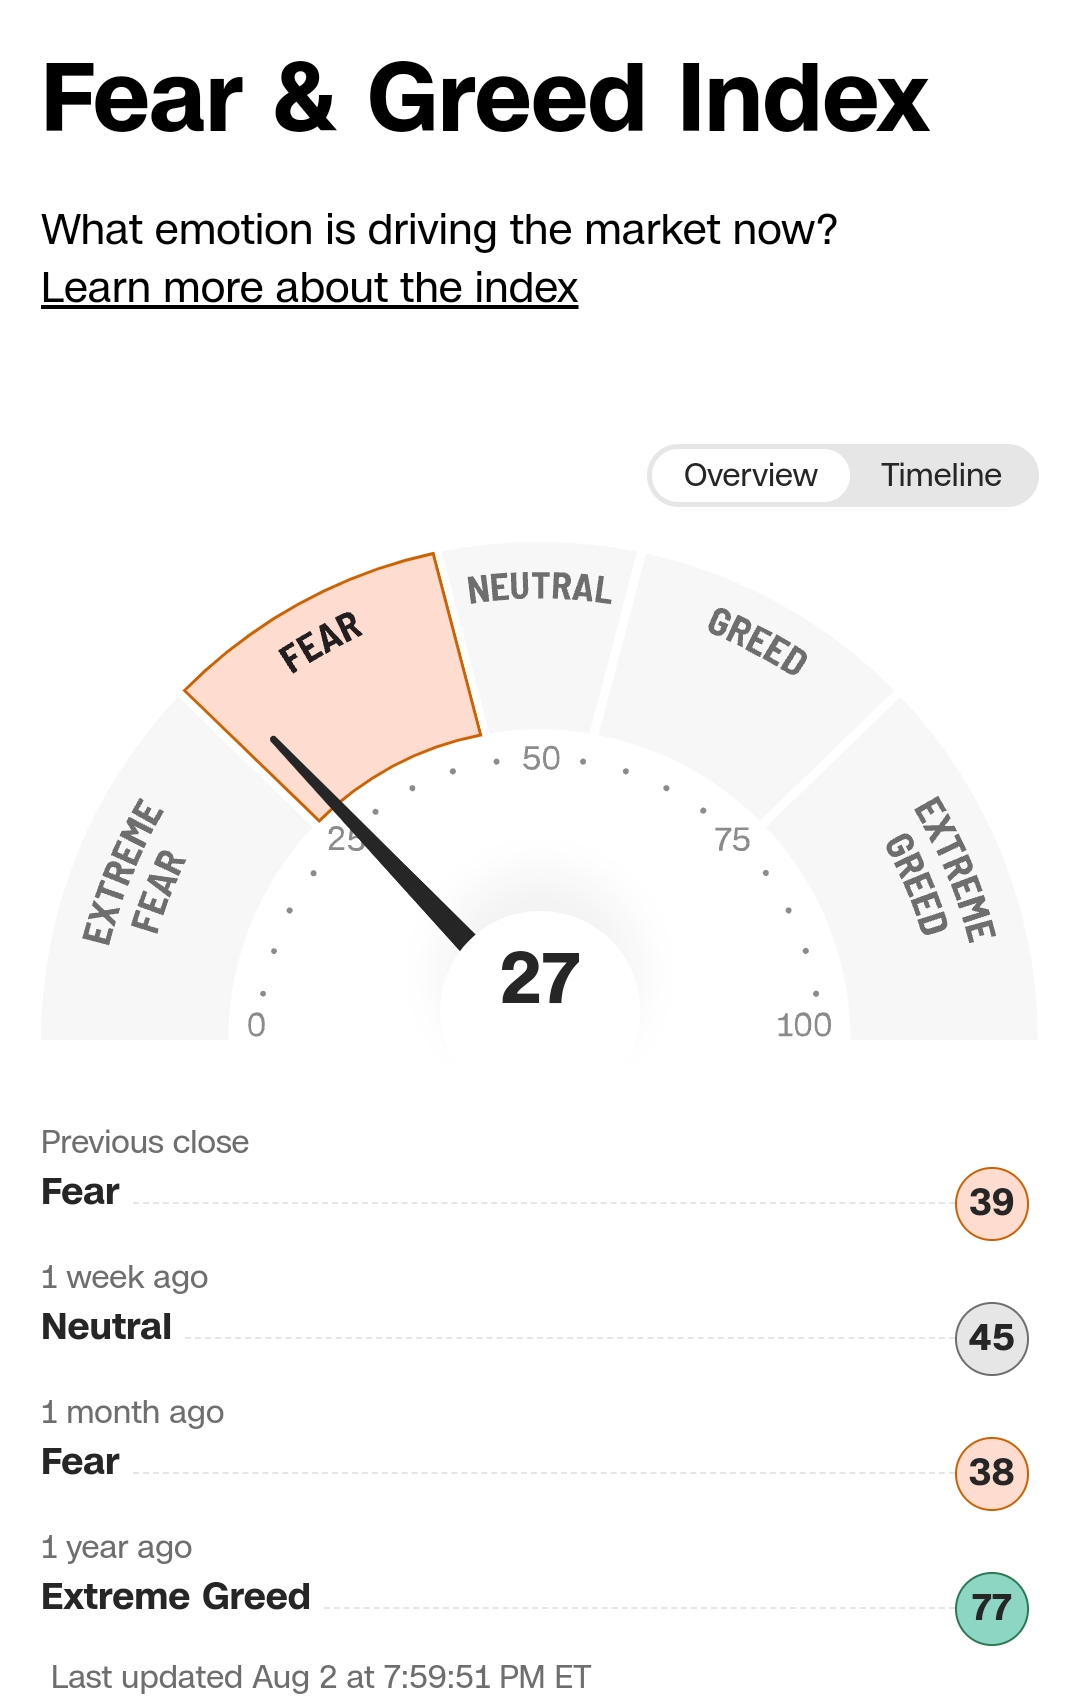Open 'Learn more about the index' link

click(309, 288)
